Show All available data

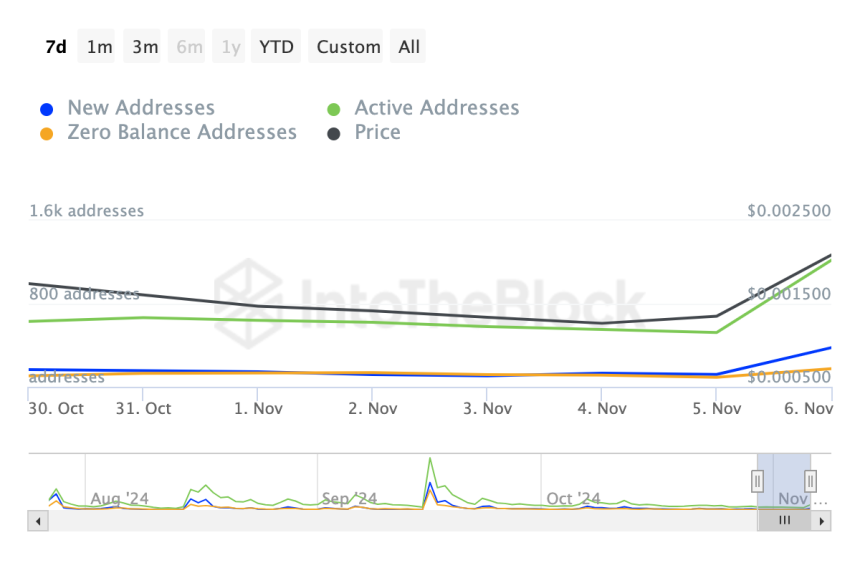pos(409,47)
